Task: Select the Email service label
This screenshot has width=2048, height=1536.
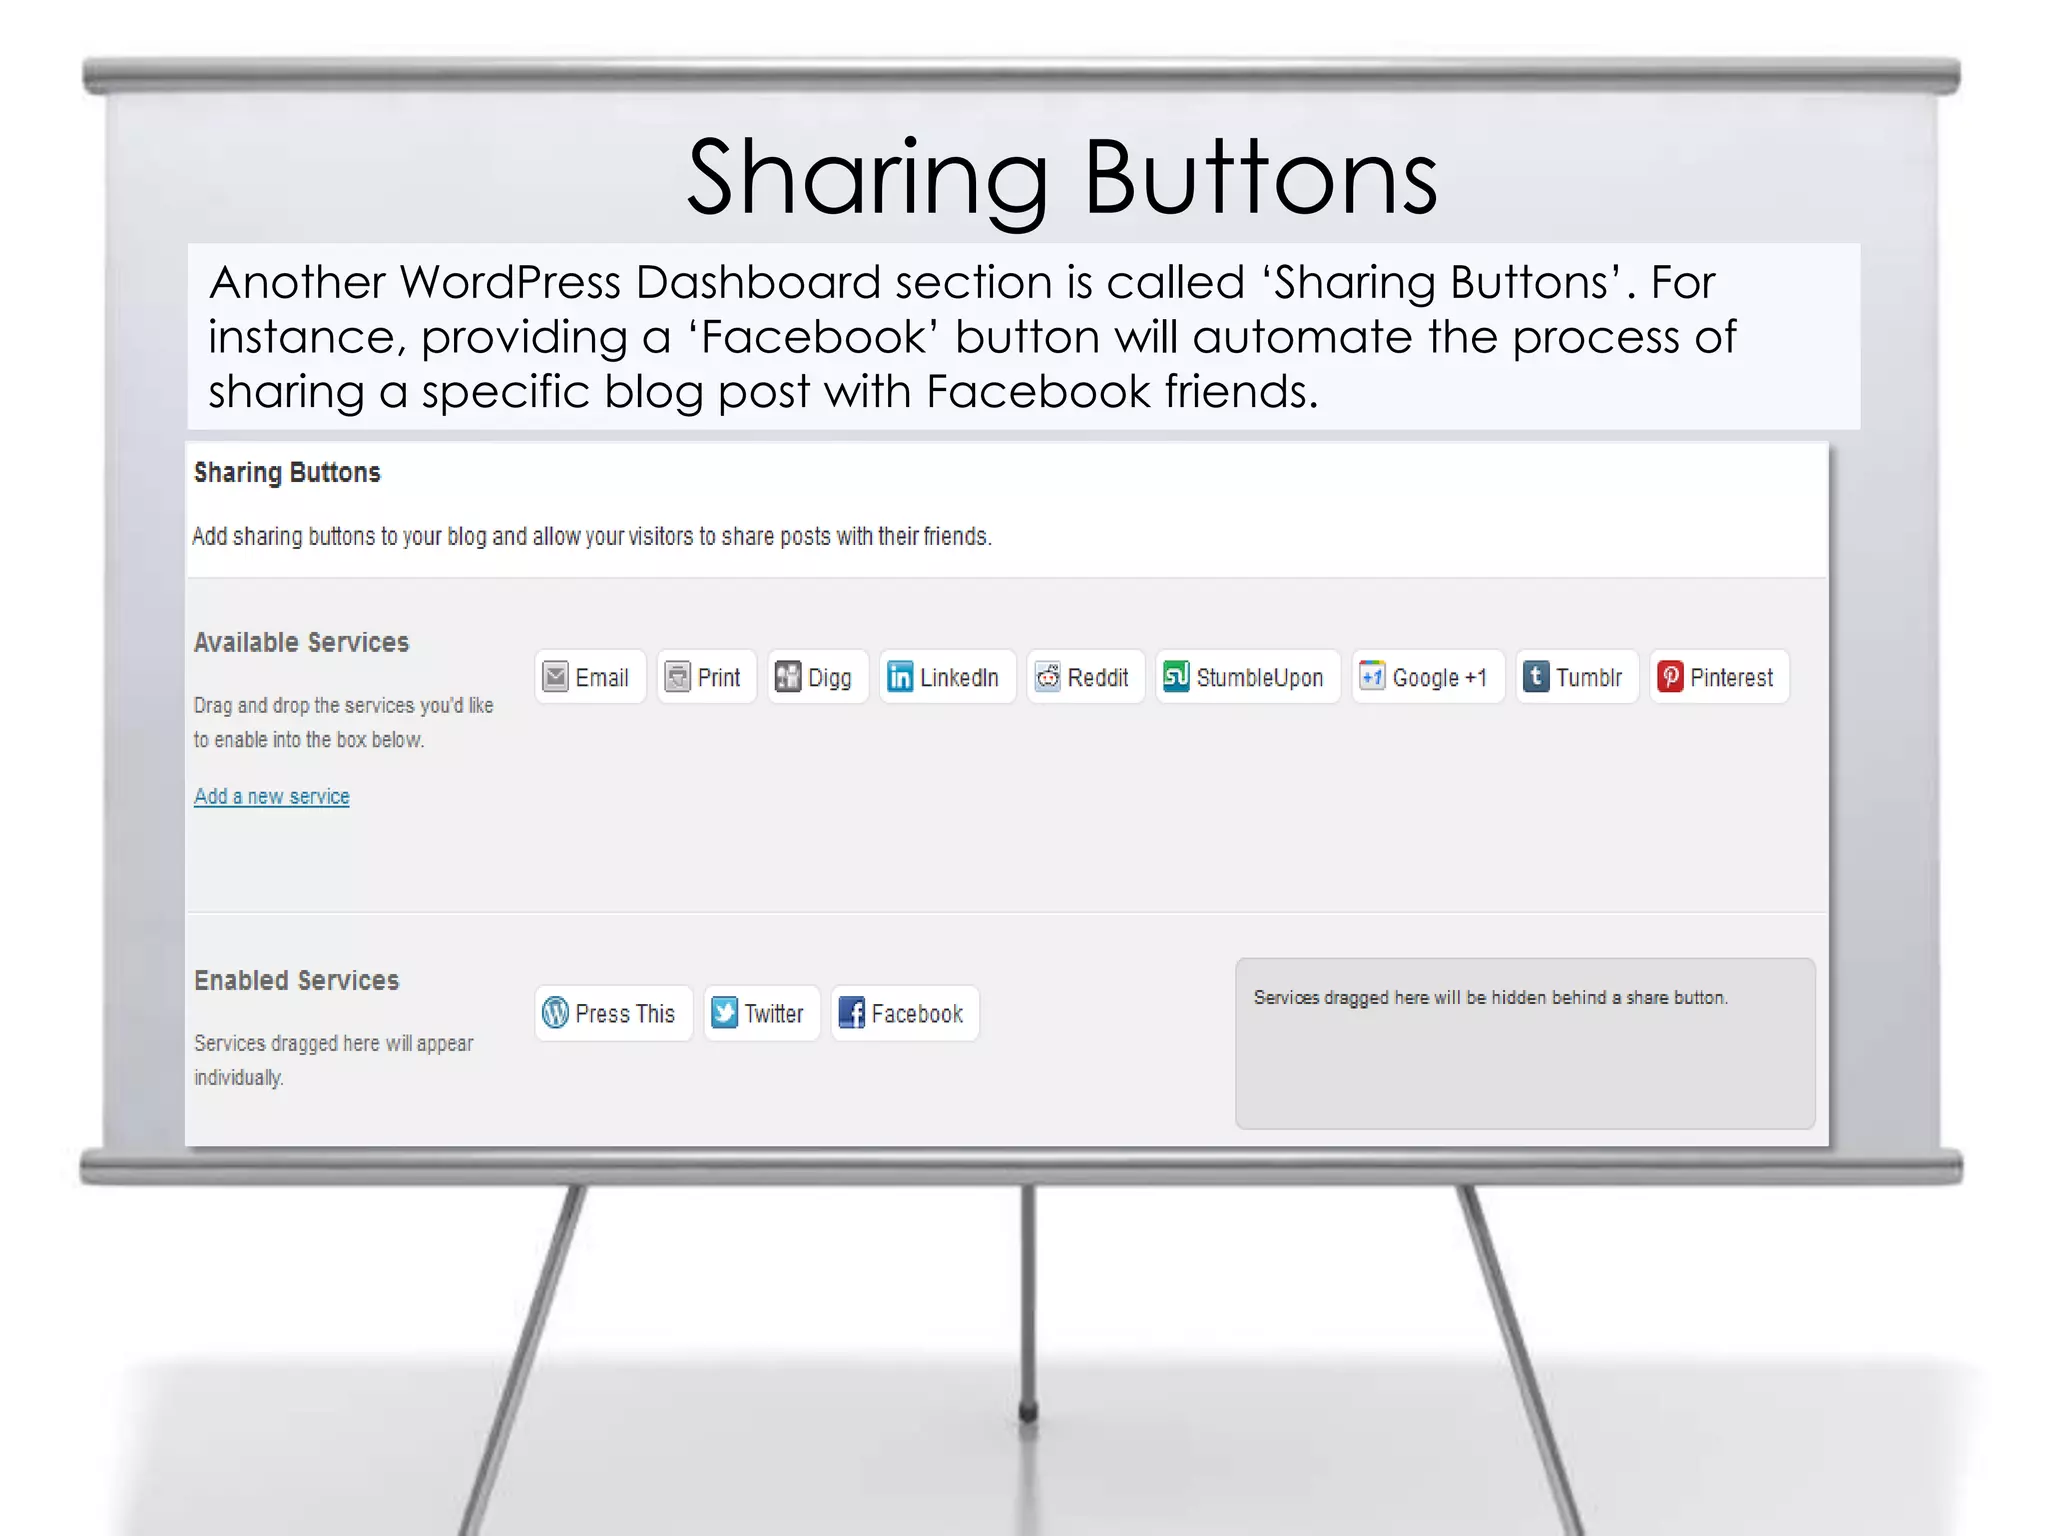Action: pyautogui.click(x=602, y=678)
